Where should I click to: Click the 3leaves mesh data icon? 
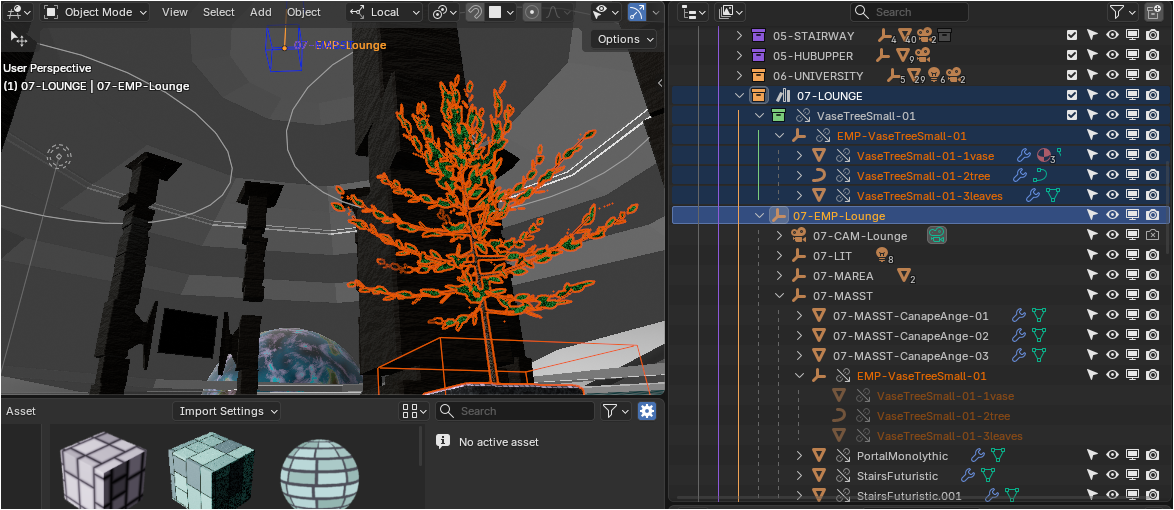tap(1053, 195)
